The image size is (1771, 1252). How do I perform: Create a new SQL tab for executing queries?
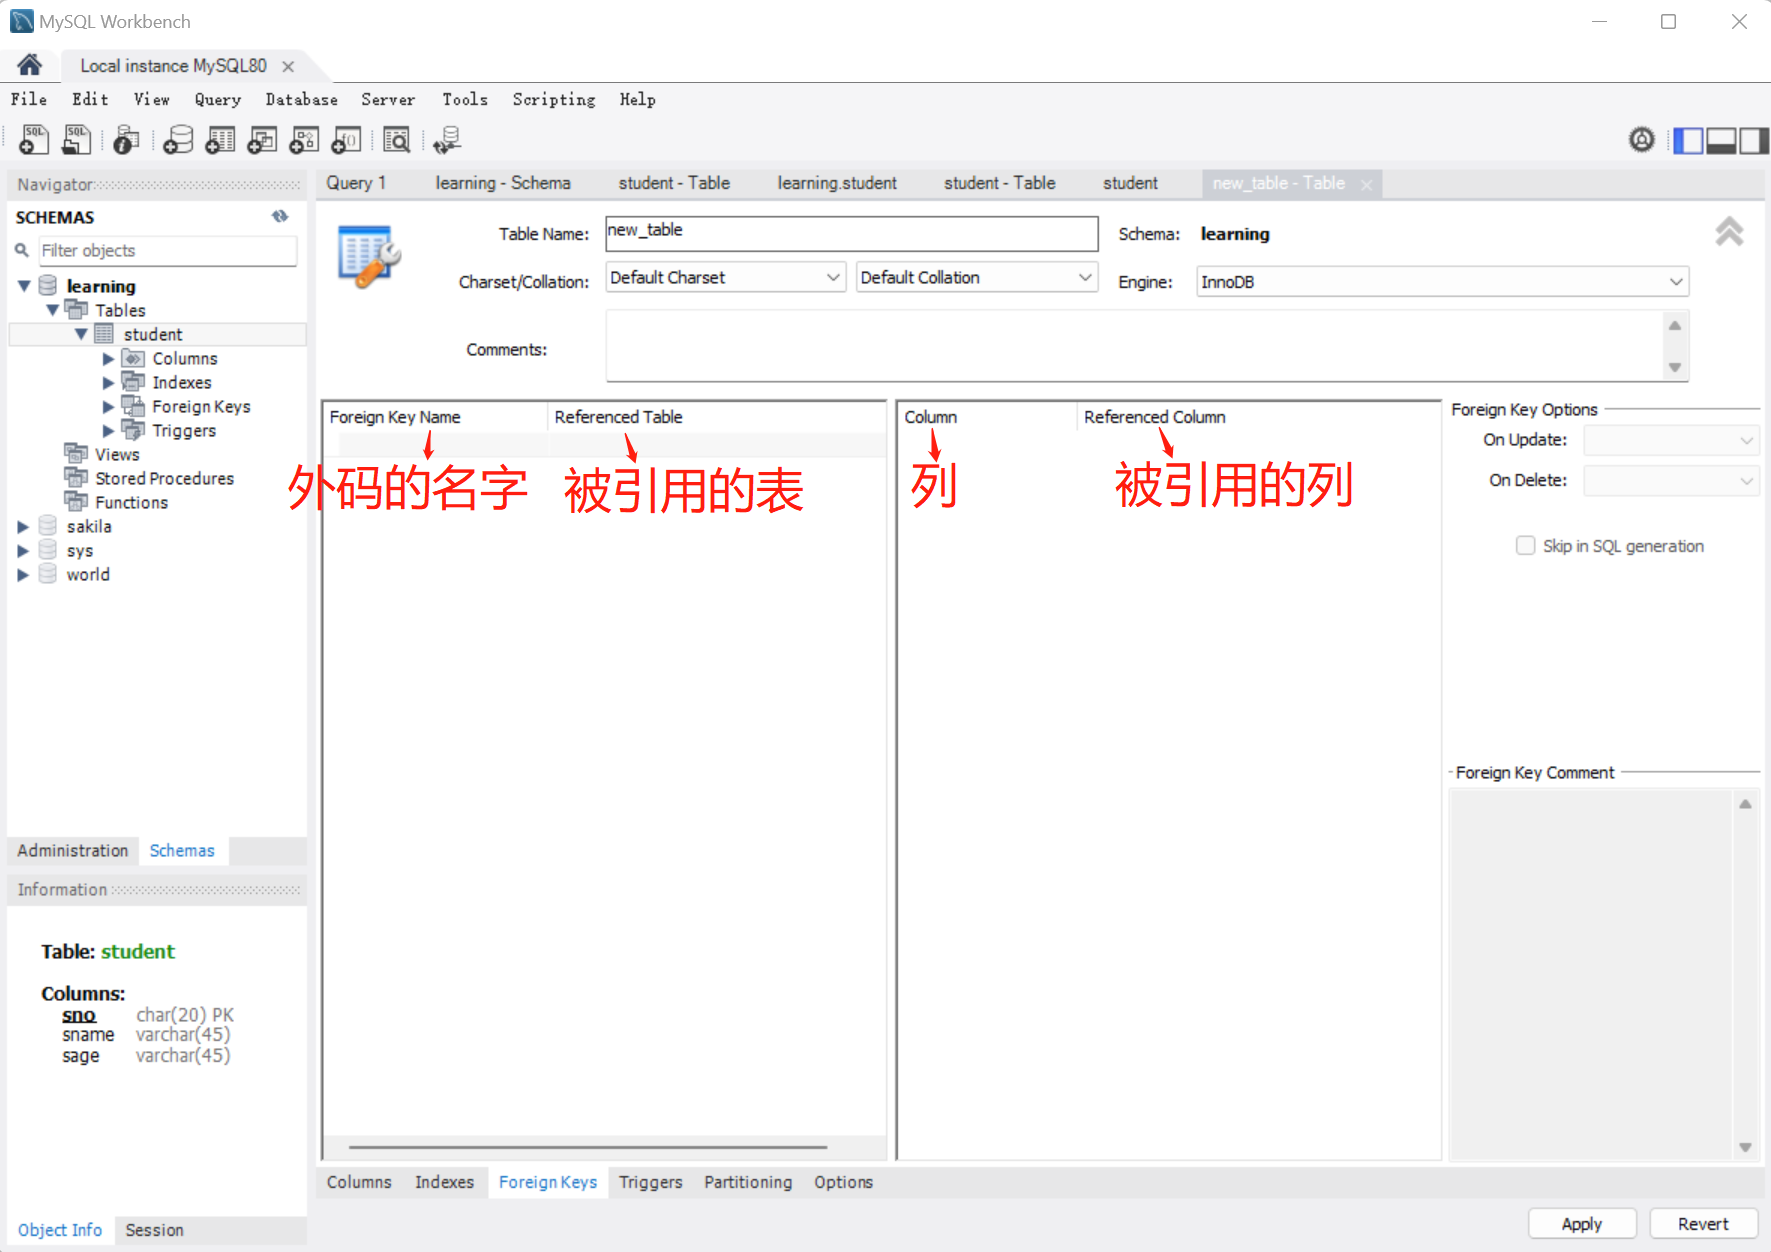[33, 139]
